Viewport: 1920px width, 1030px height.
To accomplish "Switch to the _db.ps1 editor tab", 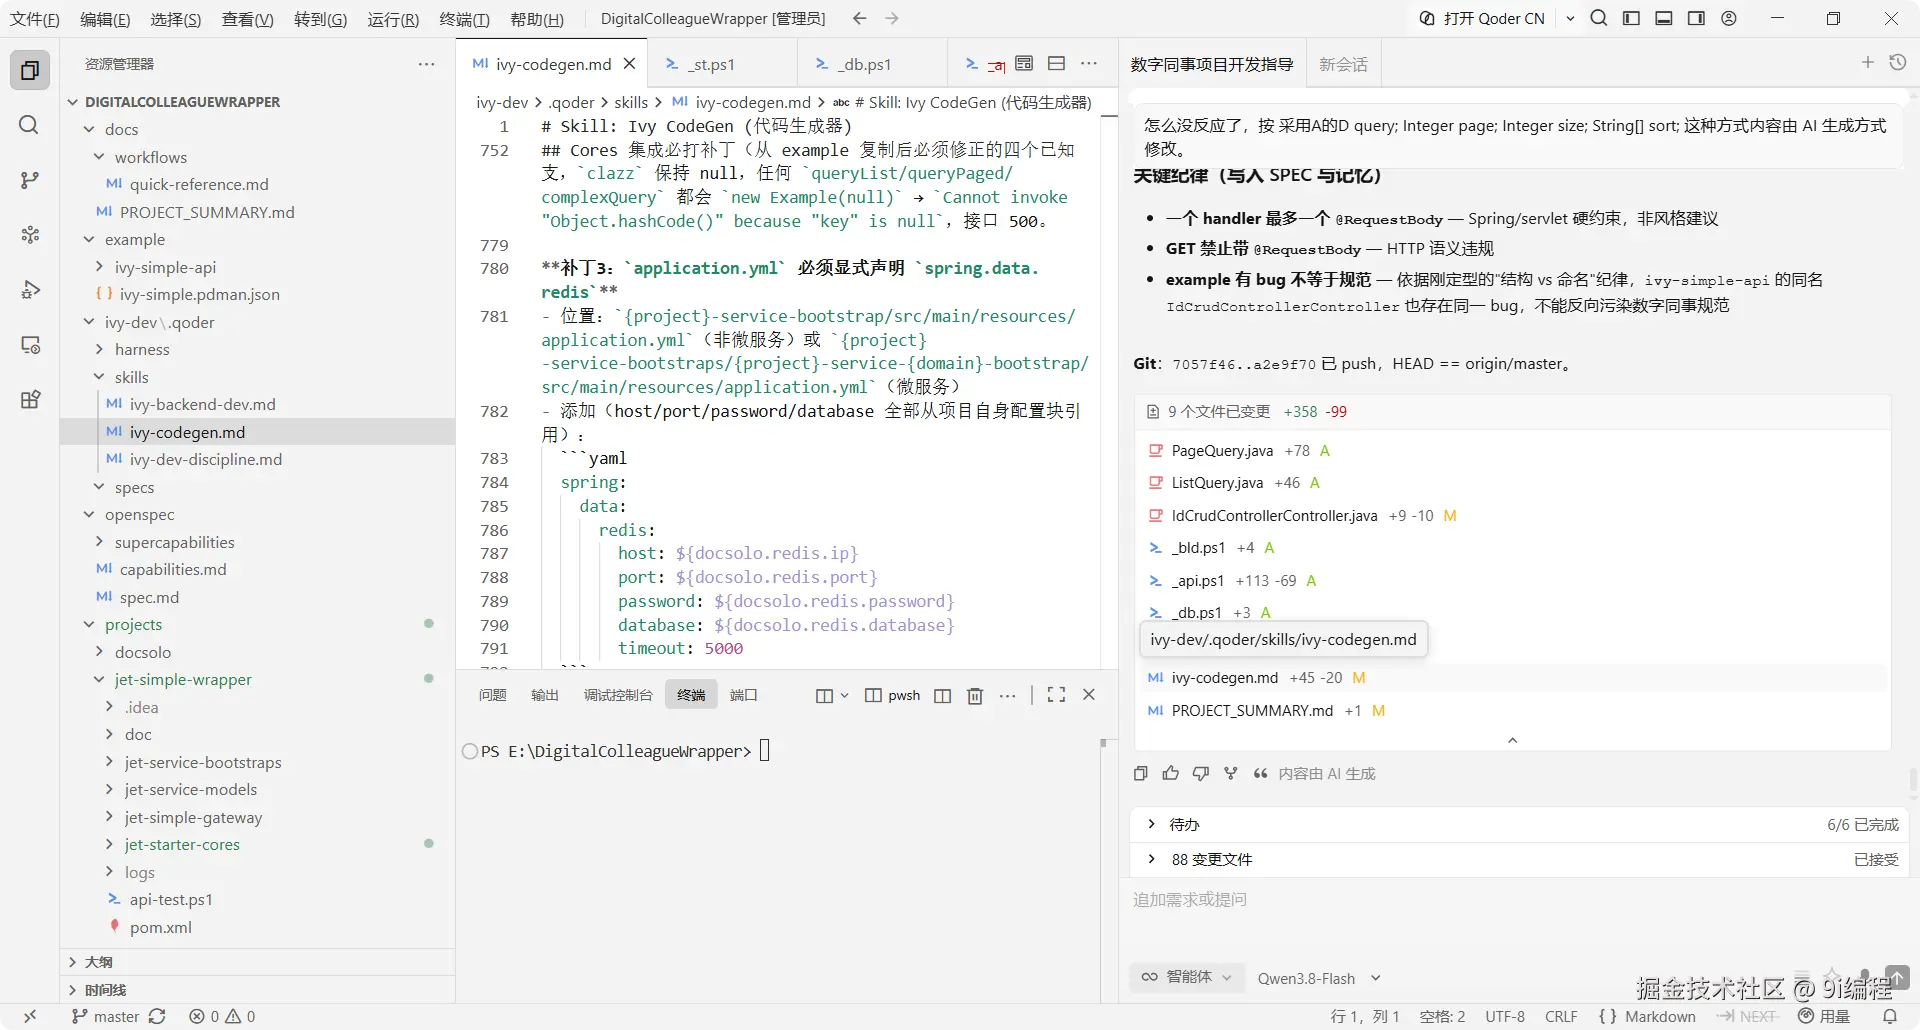I will 866,64.
